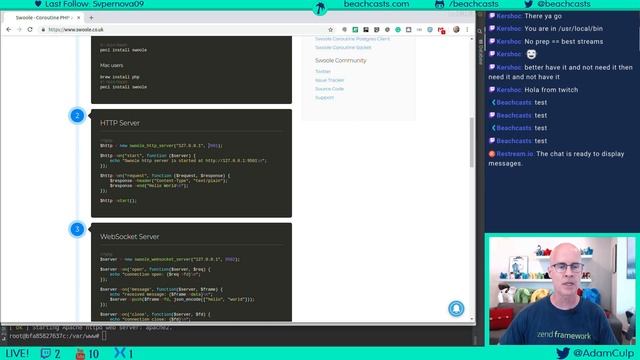Click the site lock icon in address bar
This screenshot has width=640, height=360.
coord(43,29)
